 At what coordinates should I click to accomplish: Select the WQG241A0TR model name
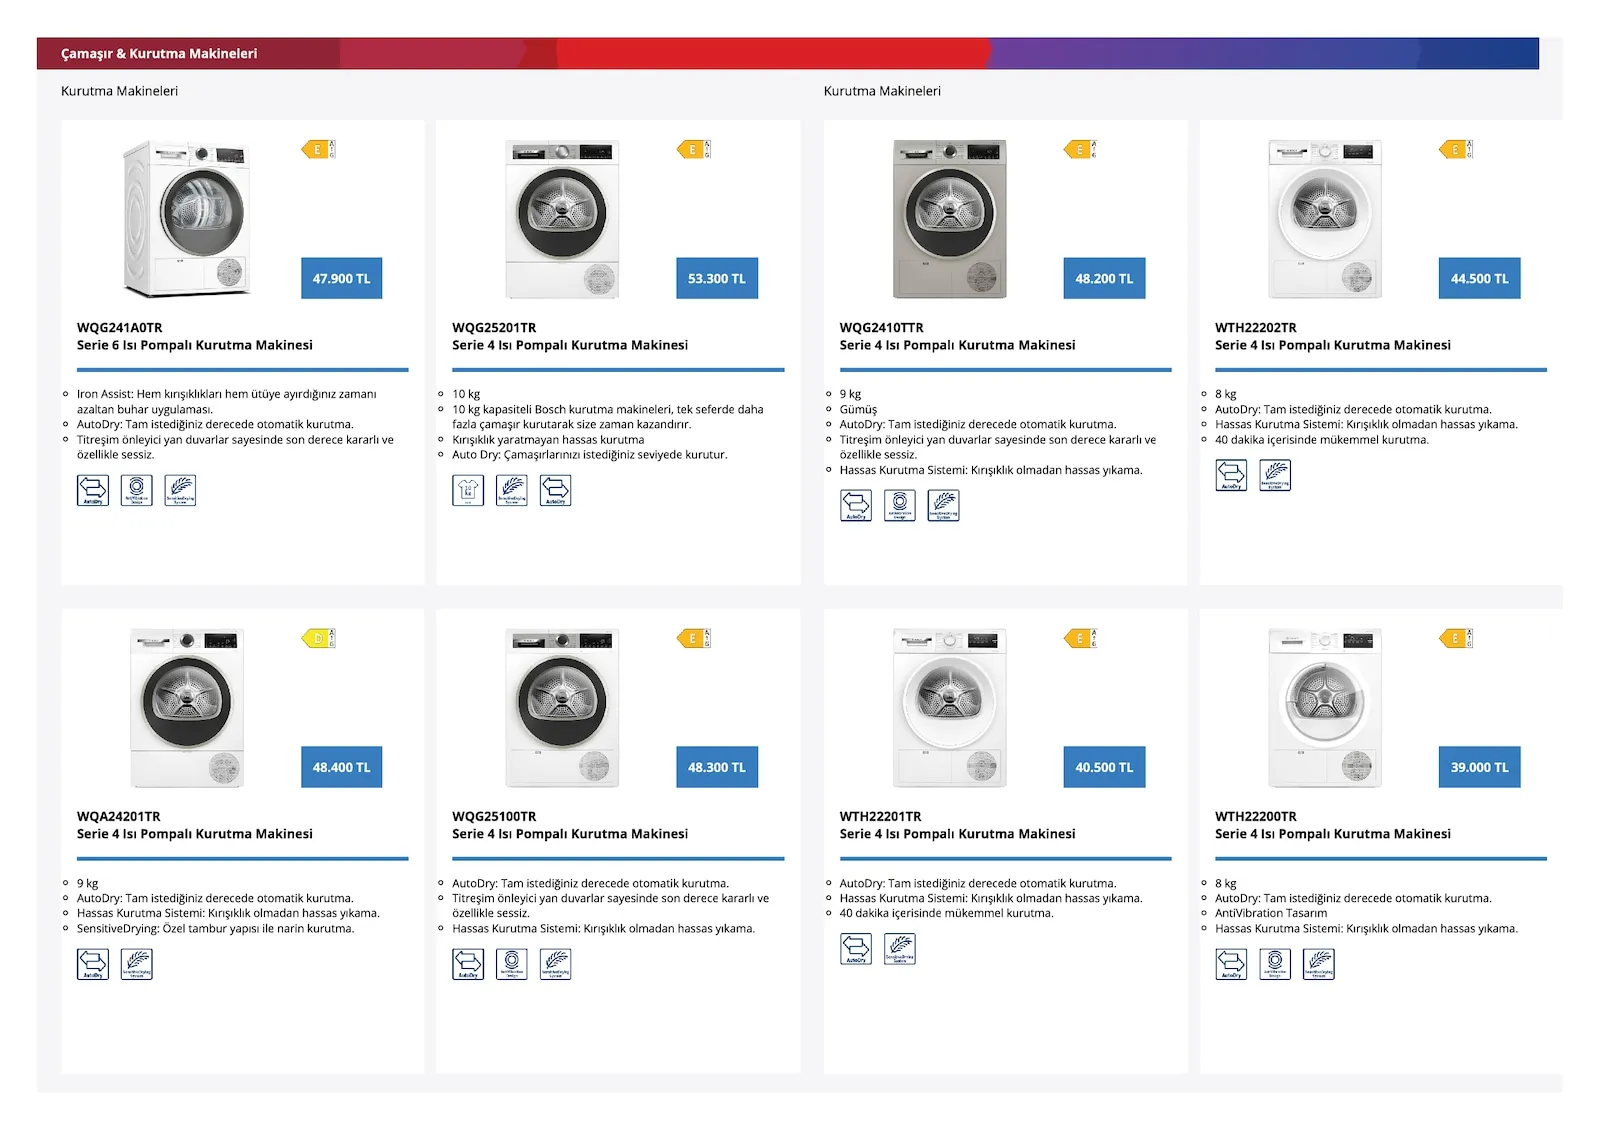point(120,328)
